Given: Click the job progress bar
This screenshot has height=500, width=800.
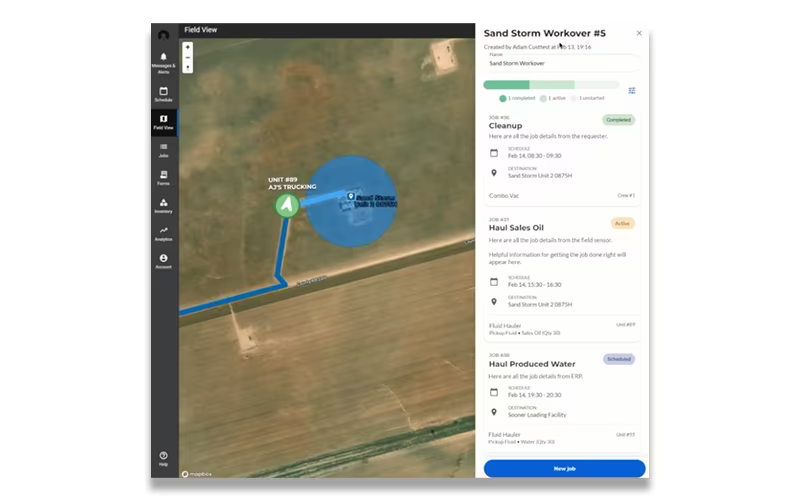Looking at the screenshot, I should [551, 85].
